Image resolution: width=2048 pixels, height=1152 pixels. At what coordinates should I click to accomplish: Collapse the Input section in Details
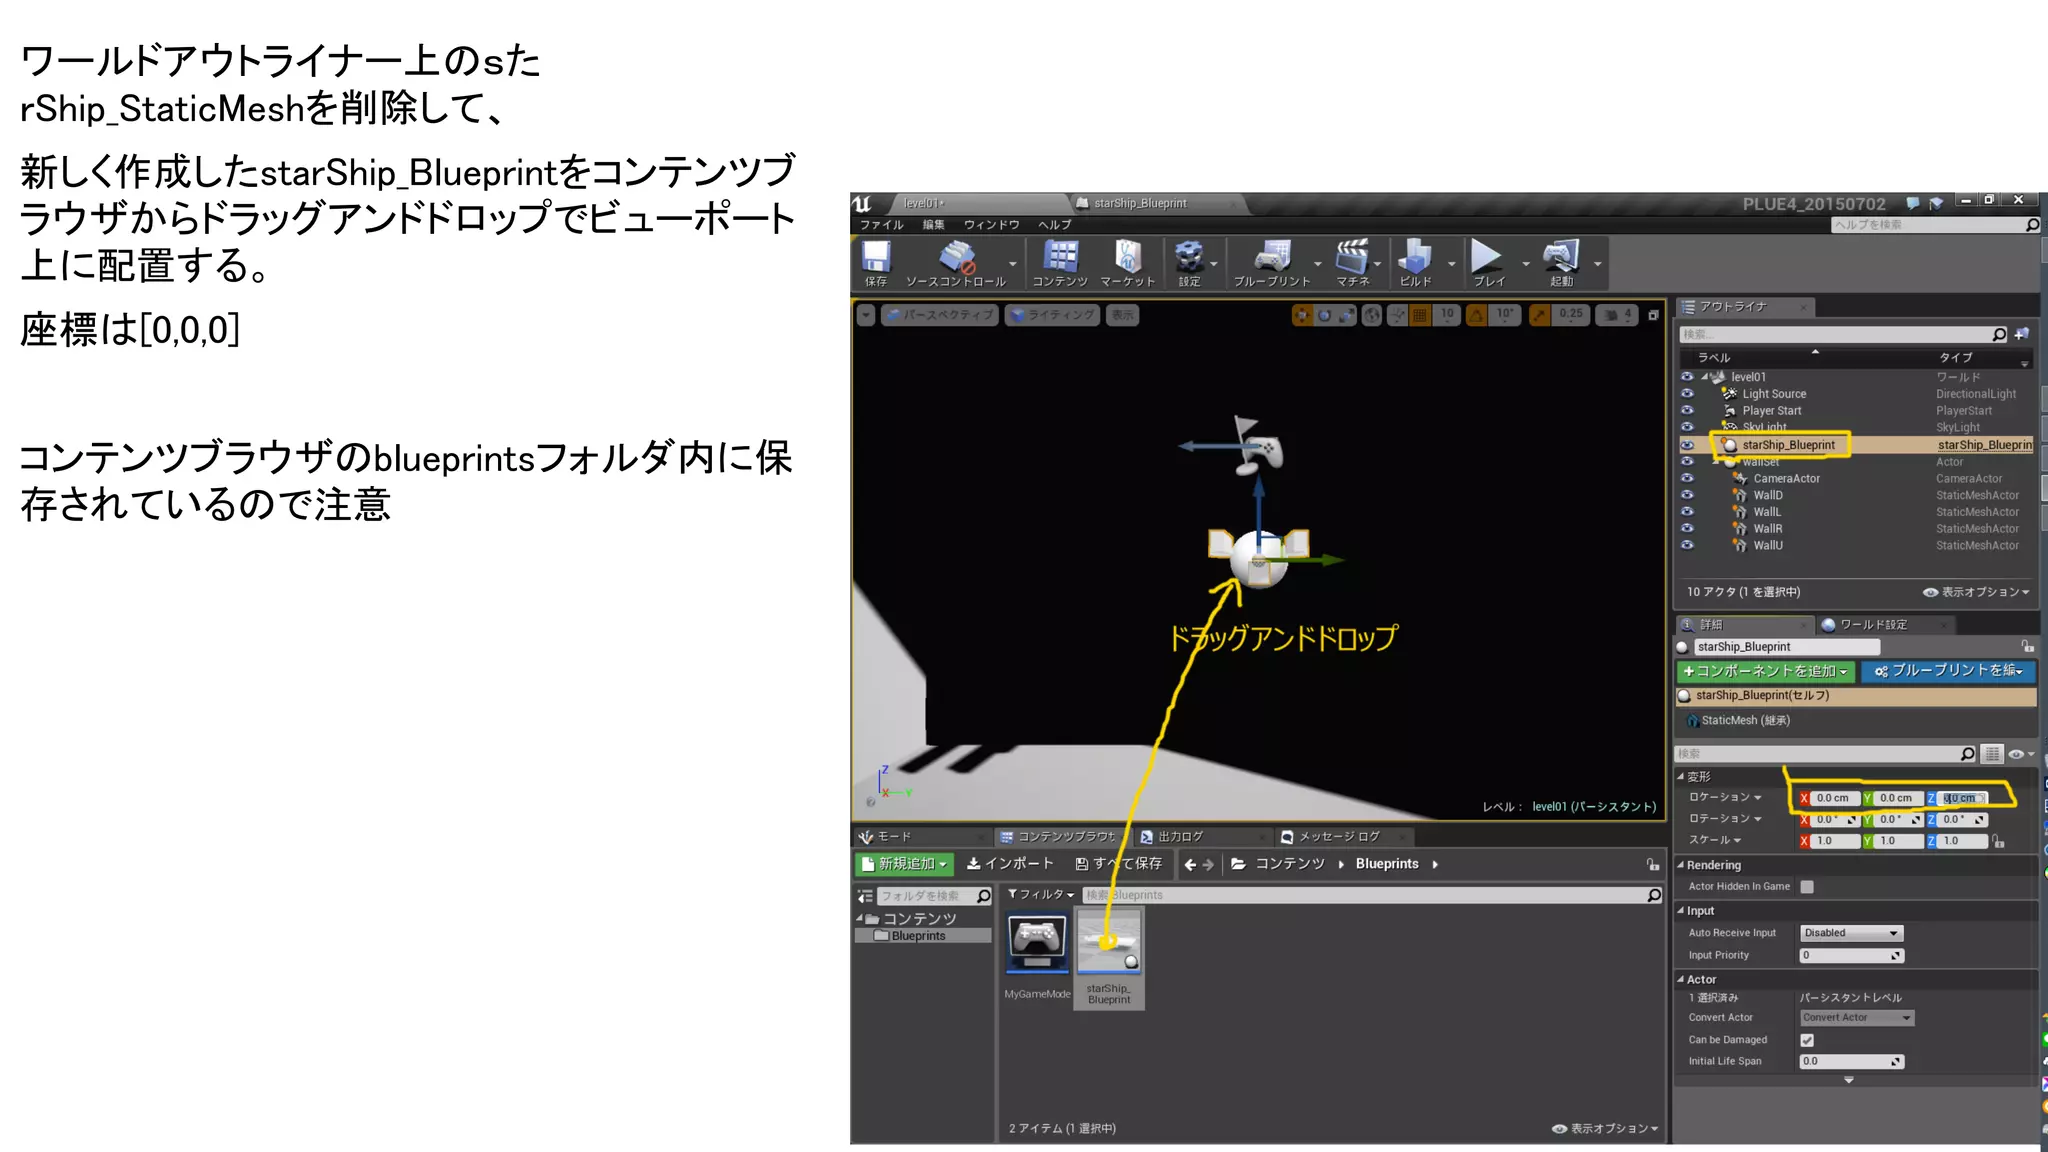[x=1681, y=911]
